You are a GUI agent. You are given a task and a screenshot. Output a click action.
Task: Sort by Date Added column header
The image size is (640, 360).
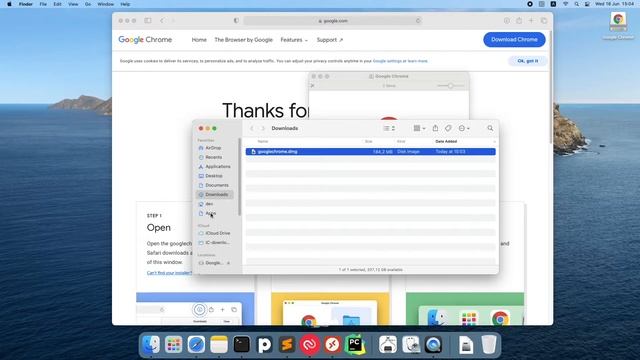click(x=446, y=141)
